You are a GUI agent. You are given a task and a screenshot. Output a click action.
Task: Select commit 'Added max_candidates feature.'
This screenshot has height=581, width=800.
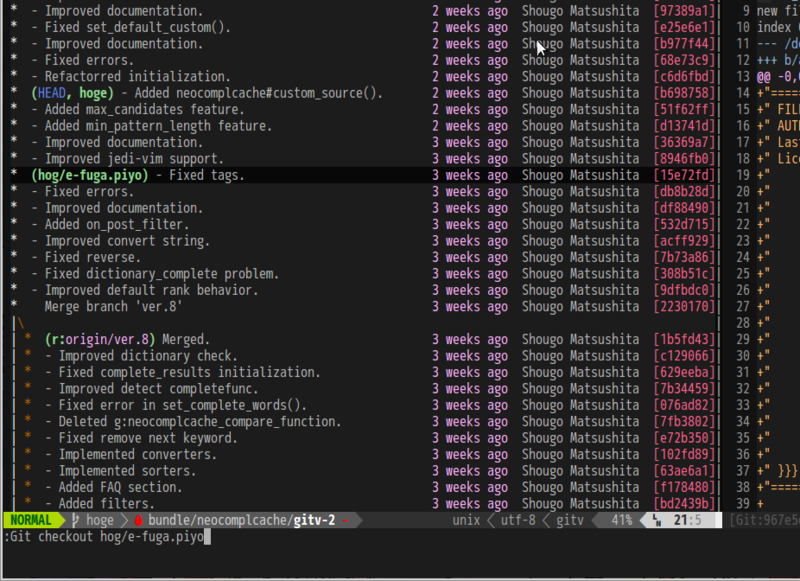(144, 109)
